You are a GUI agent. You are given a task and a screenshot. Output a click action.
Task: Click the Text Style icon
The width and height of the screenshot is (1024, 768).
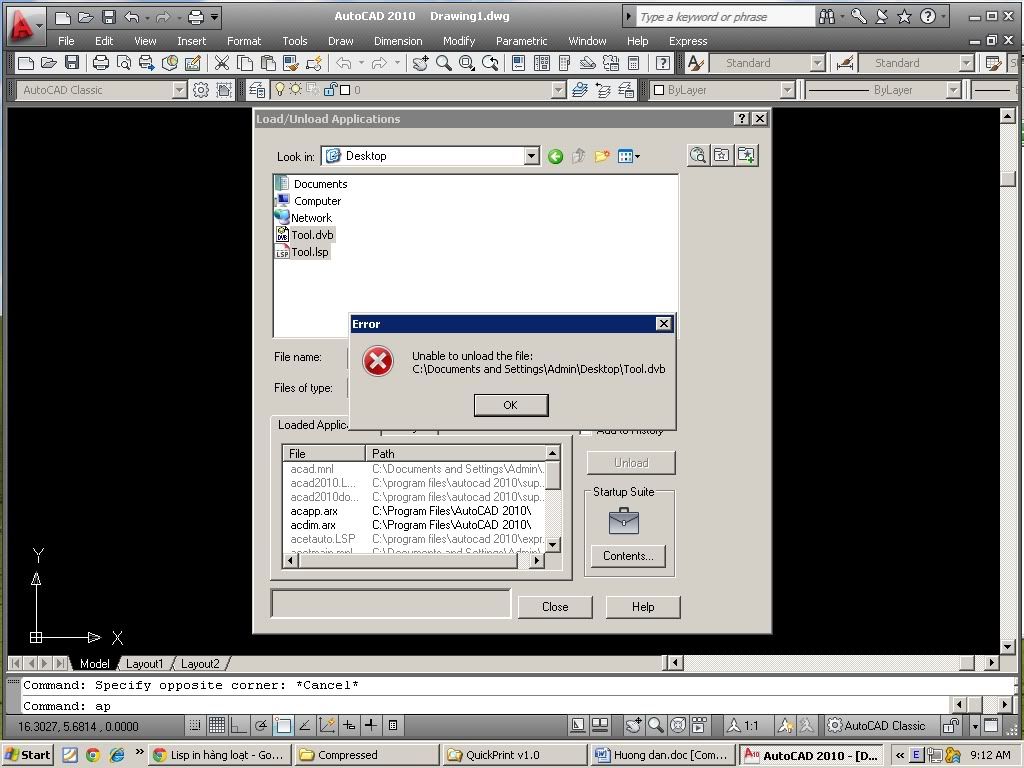[x=695, y=63]
